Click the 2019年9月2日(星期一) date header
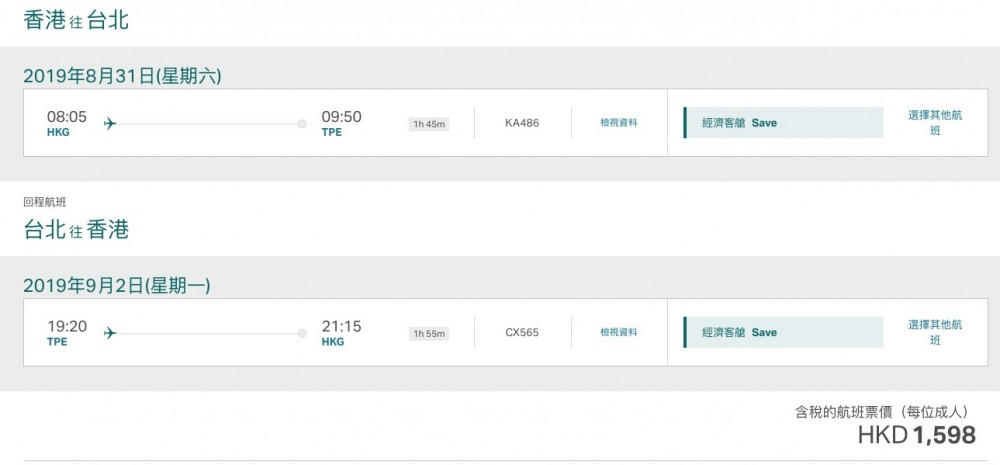The width and height of the screenshot is (1000, 465). click(117, 286)
